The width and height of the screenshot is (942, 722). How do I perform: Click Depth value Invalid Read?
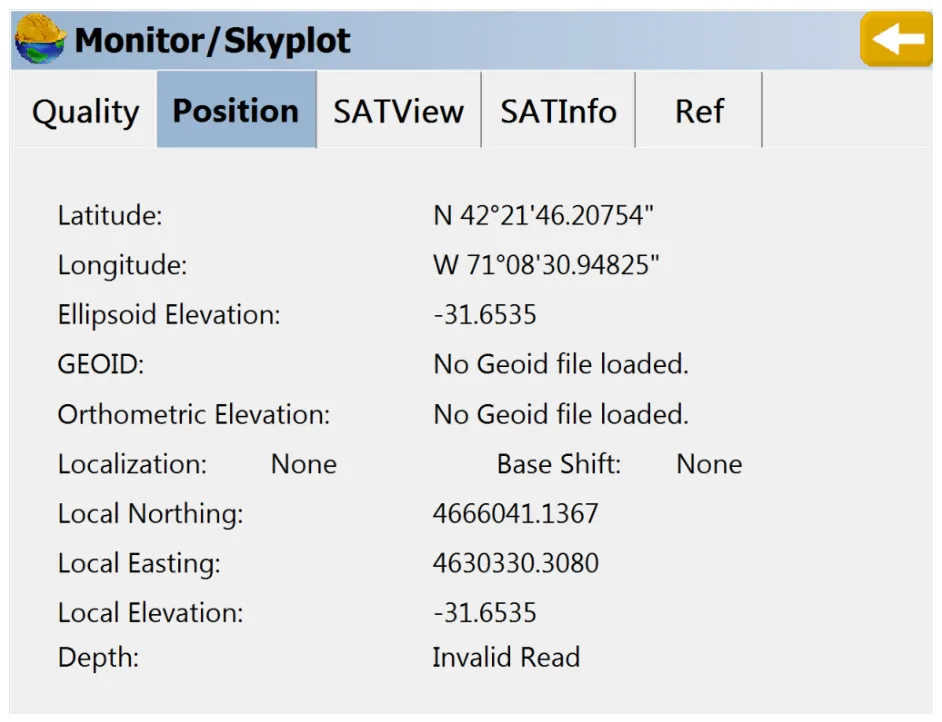click(x=506, y=657)
